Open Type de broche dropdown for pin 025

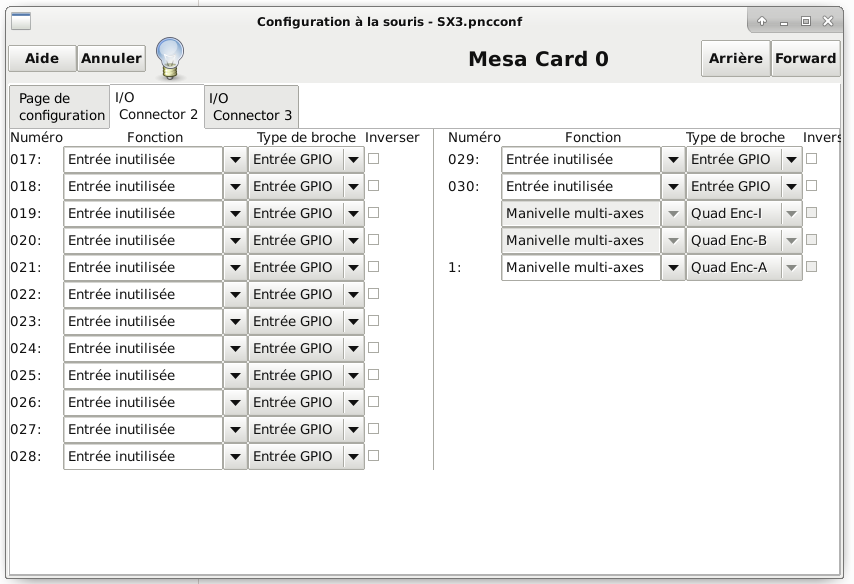tap(306, 375)
